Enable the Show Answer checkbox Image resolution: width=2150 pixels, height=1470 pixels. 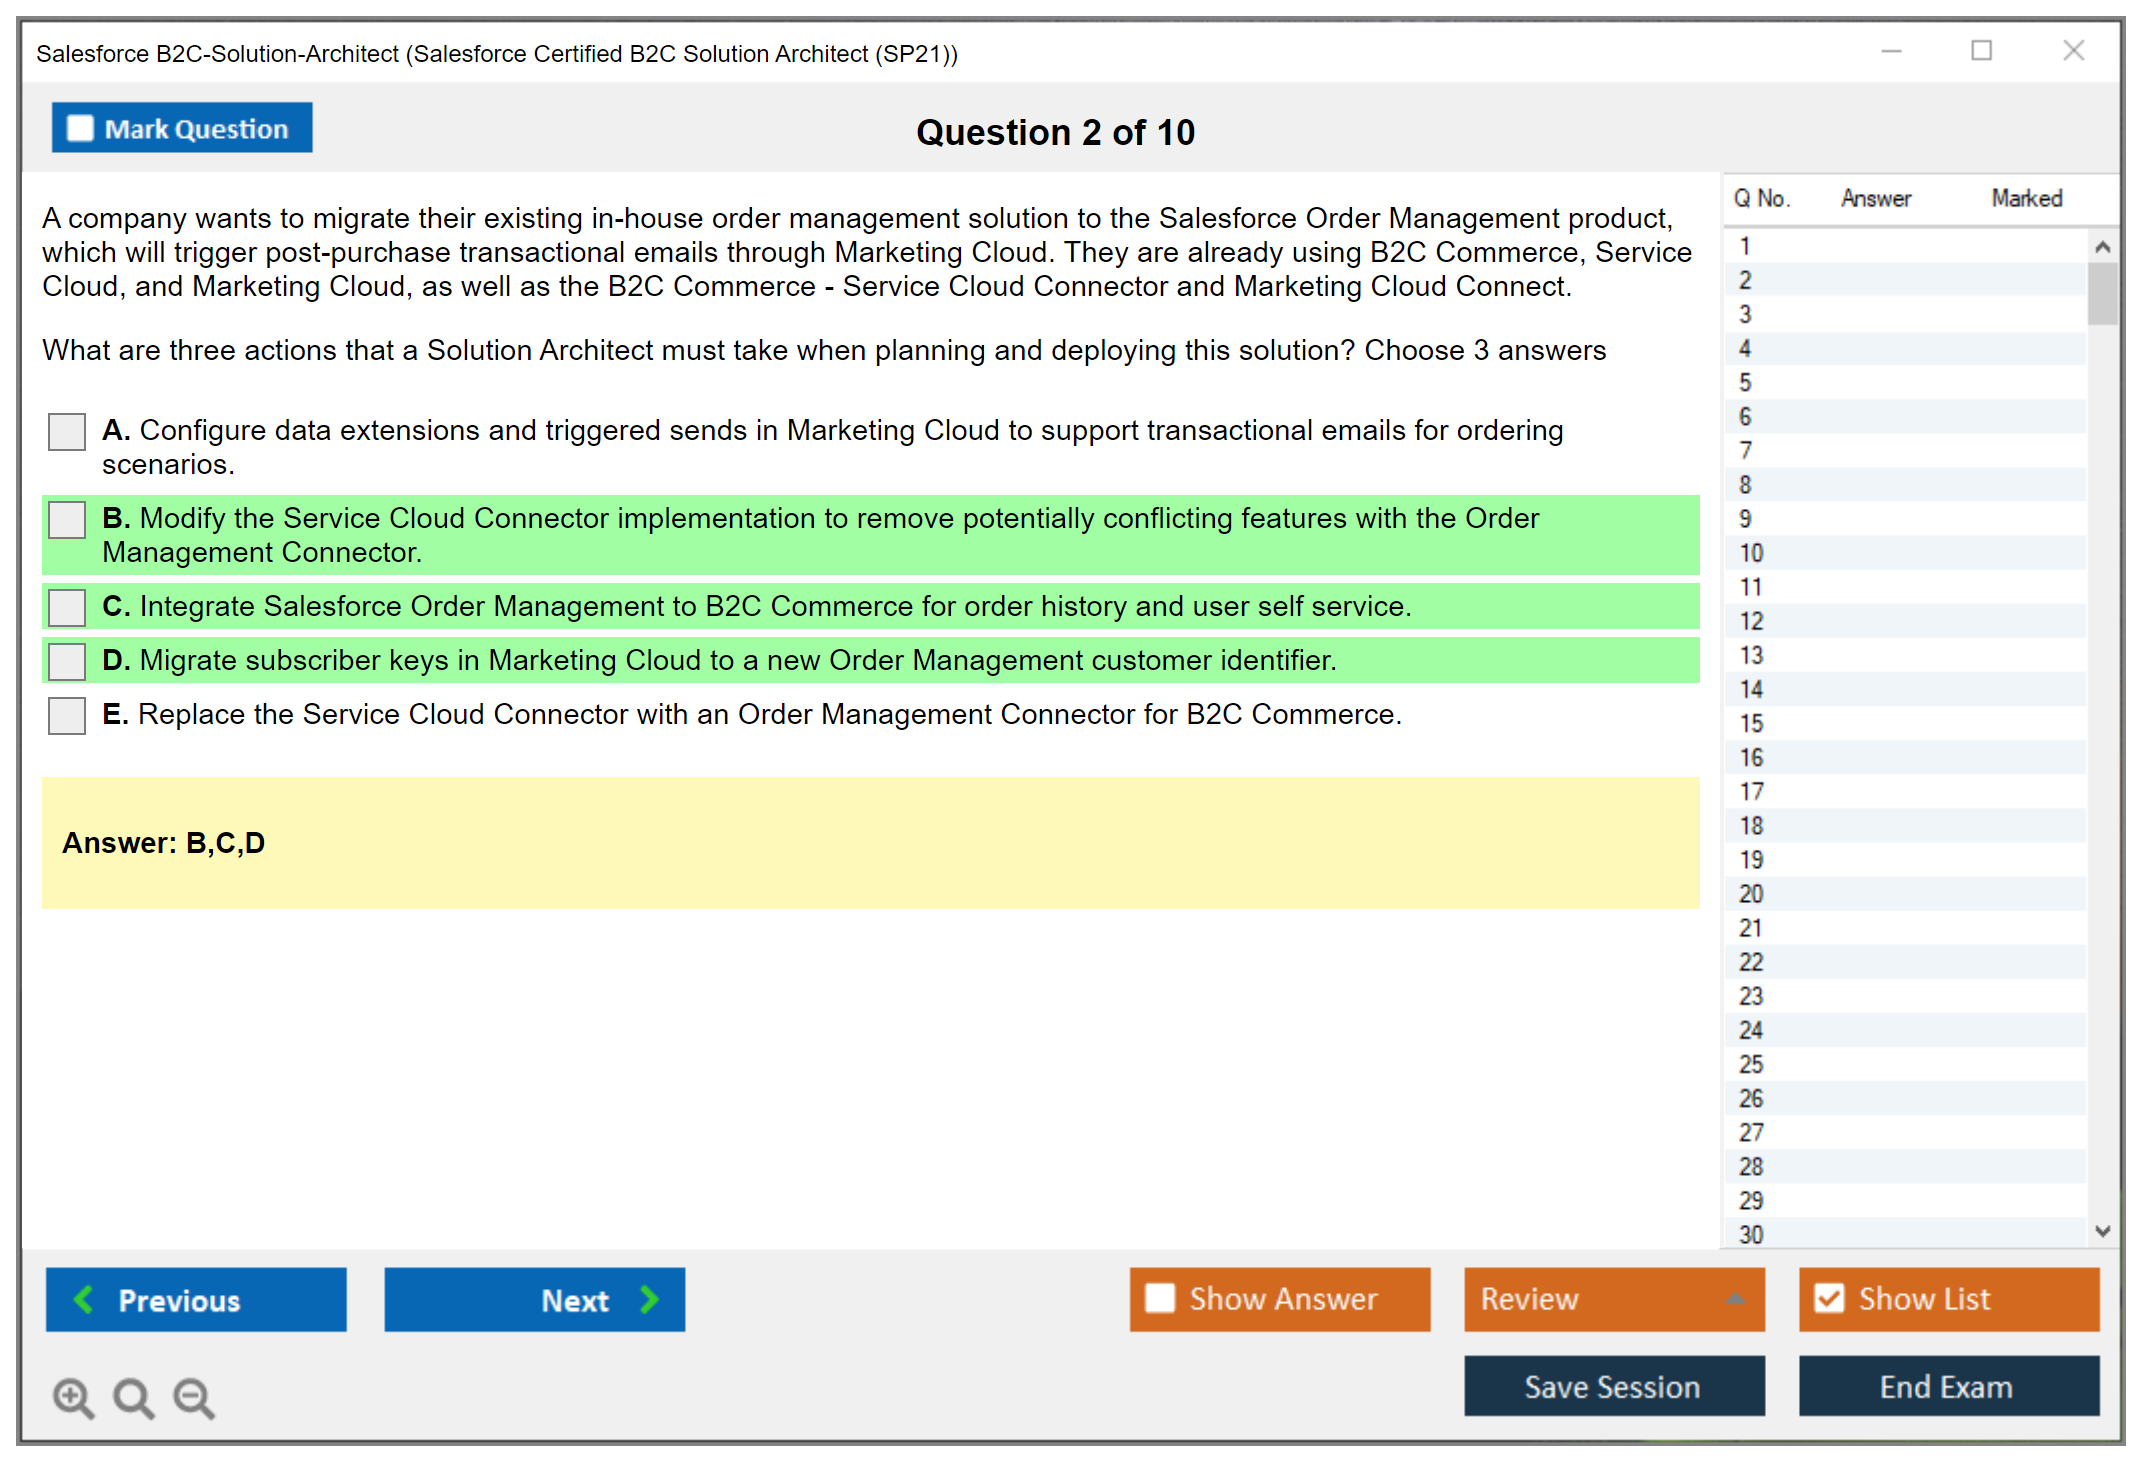tap(1160, 1298)
